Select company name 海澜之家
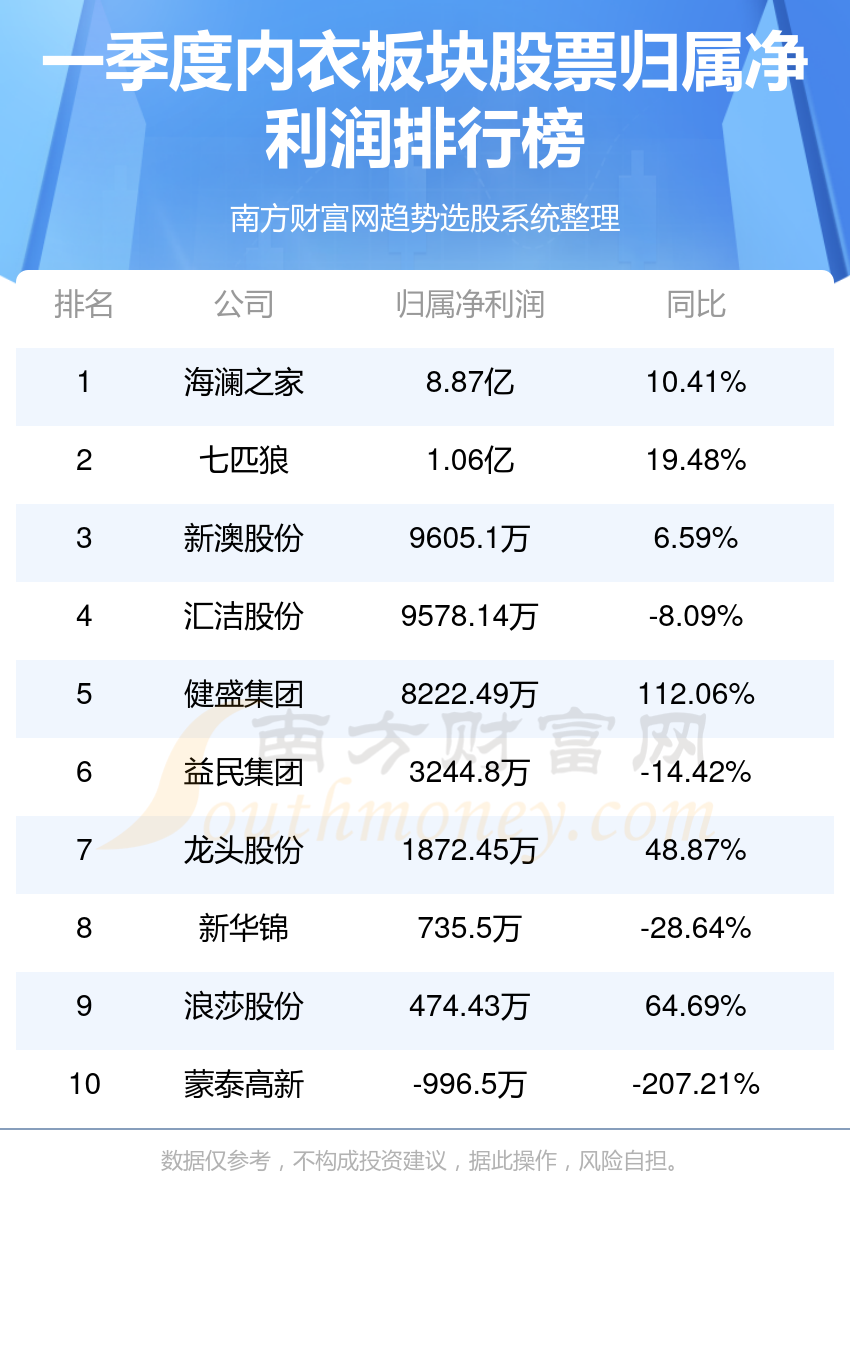 [x=243, y=382]
